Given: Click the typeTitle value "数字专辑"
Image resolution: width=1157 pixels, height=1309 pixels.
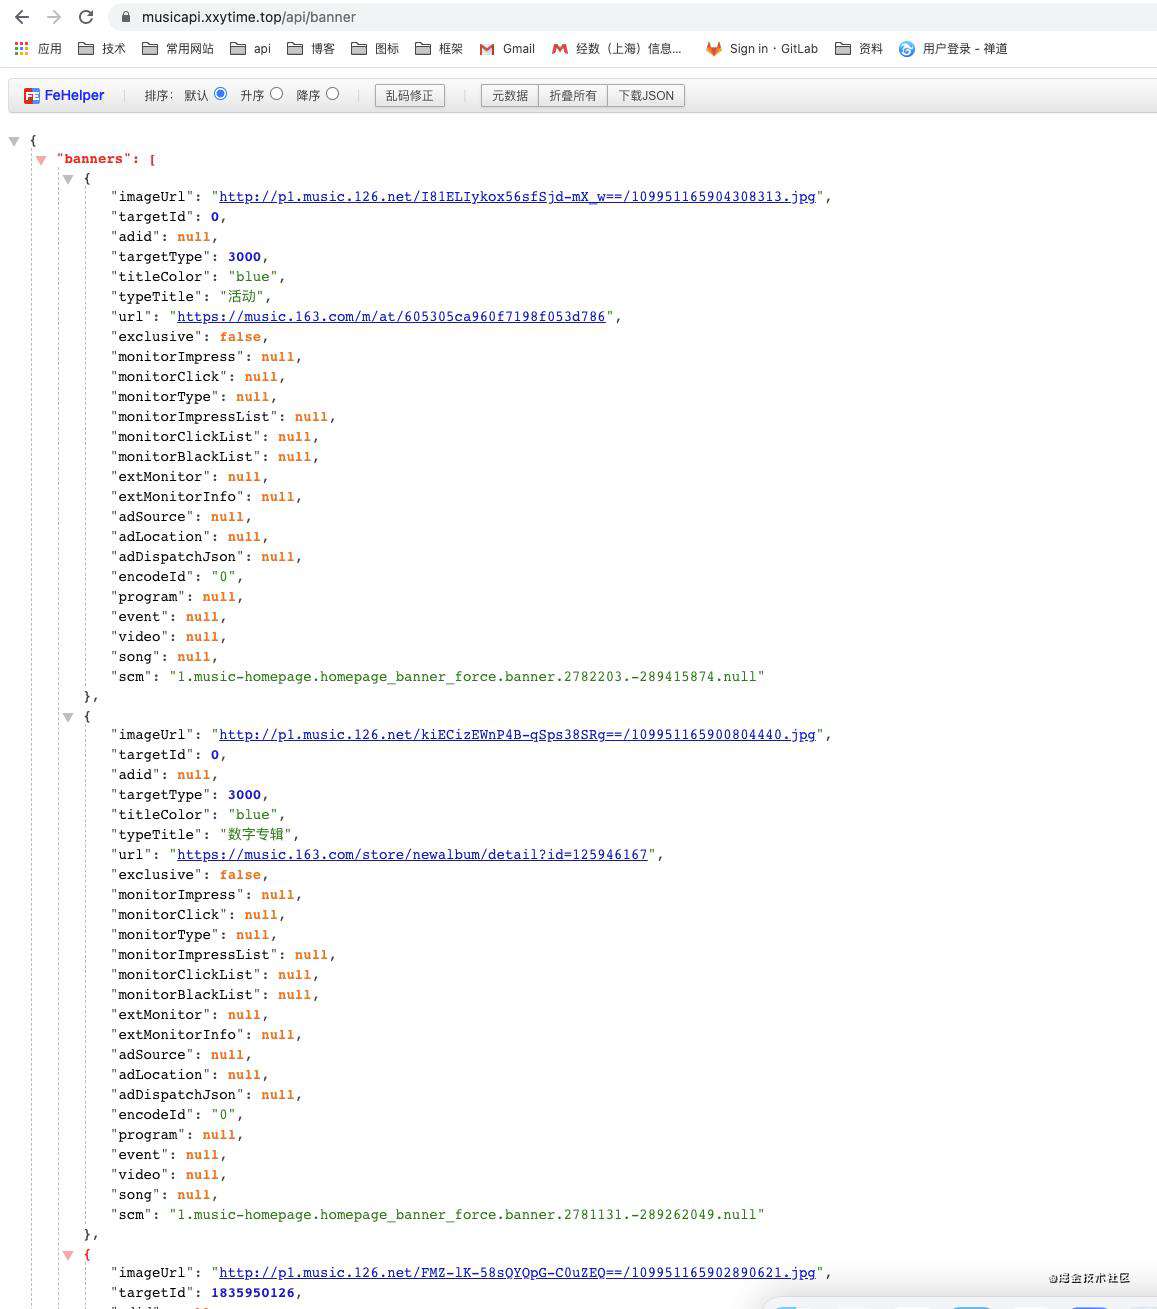Looking at the screenshot, I should tap(255, 835).
